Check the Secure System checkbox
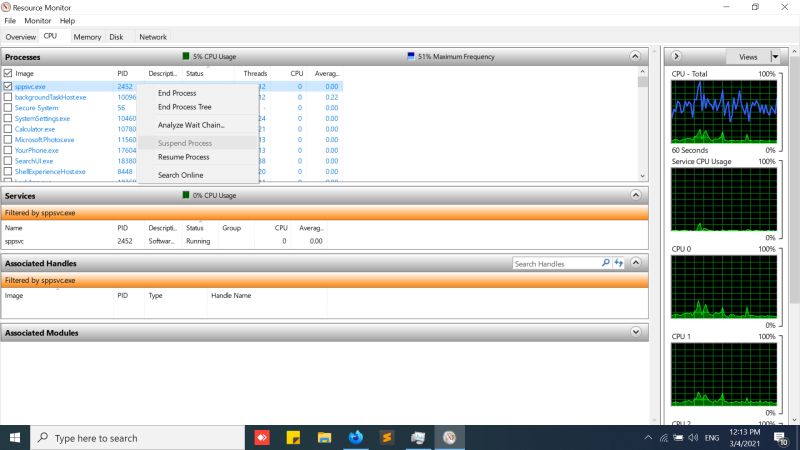 (8, 108)
